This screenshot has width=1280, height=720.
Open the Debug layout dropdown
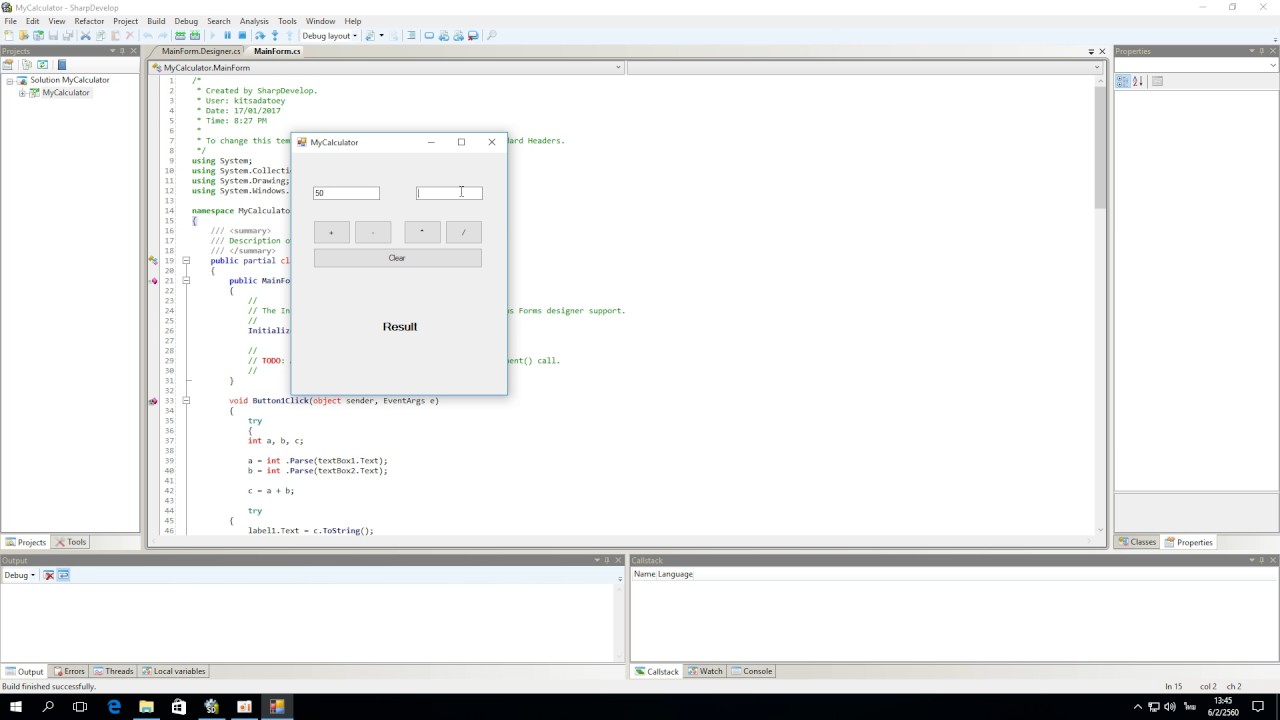coord(329,35)
